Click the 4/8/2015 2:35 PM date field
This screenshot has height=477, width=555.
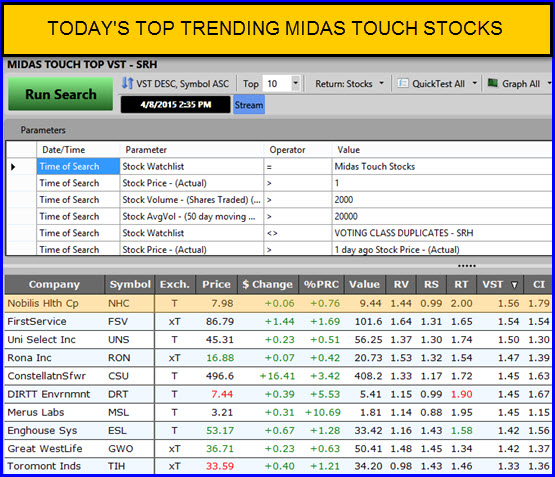(x=176, y=105)
